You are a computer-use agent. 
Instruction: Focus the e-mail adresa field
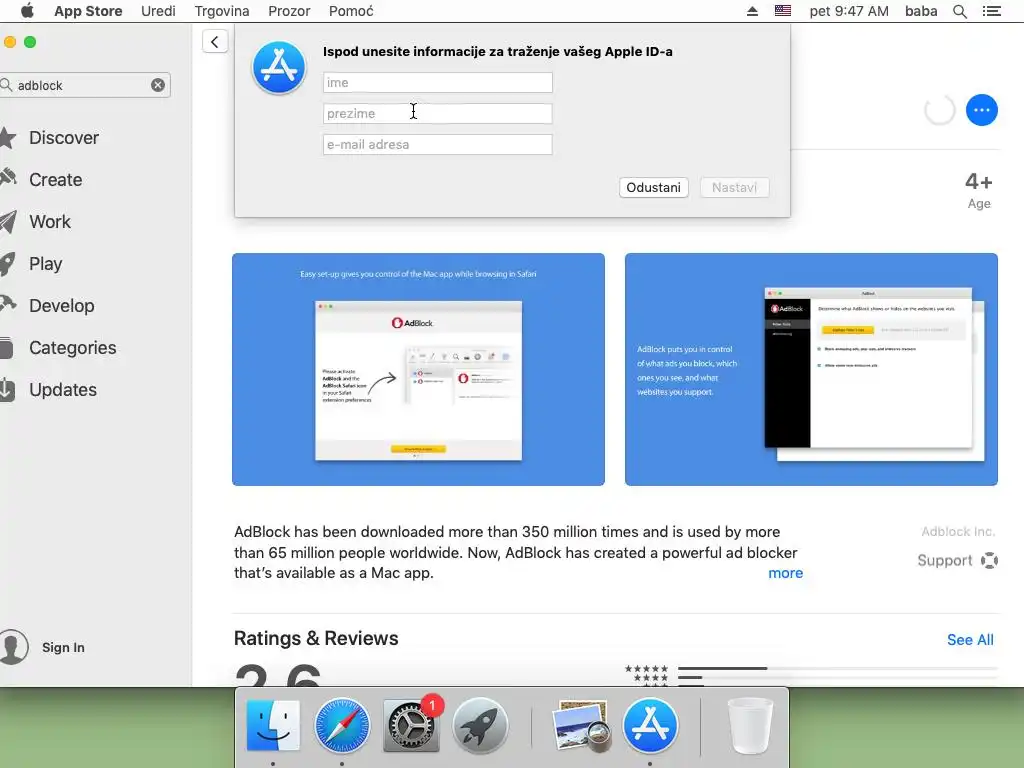pyautogui.click(x=438, y=144)
